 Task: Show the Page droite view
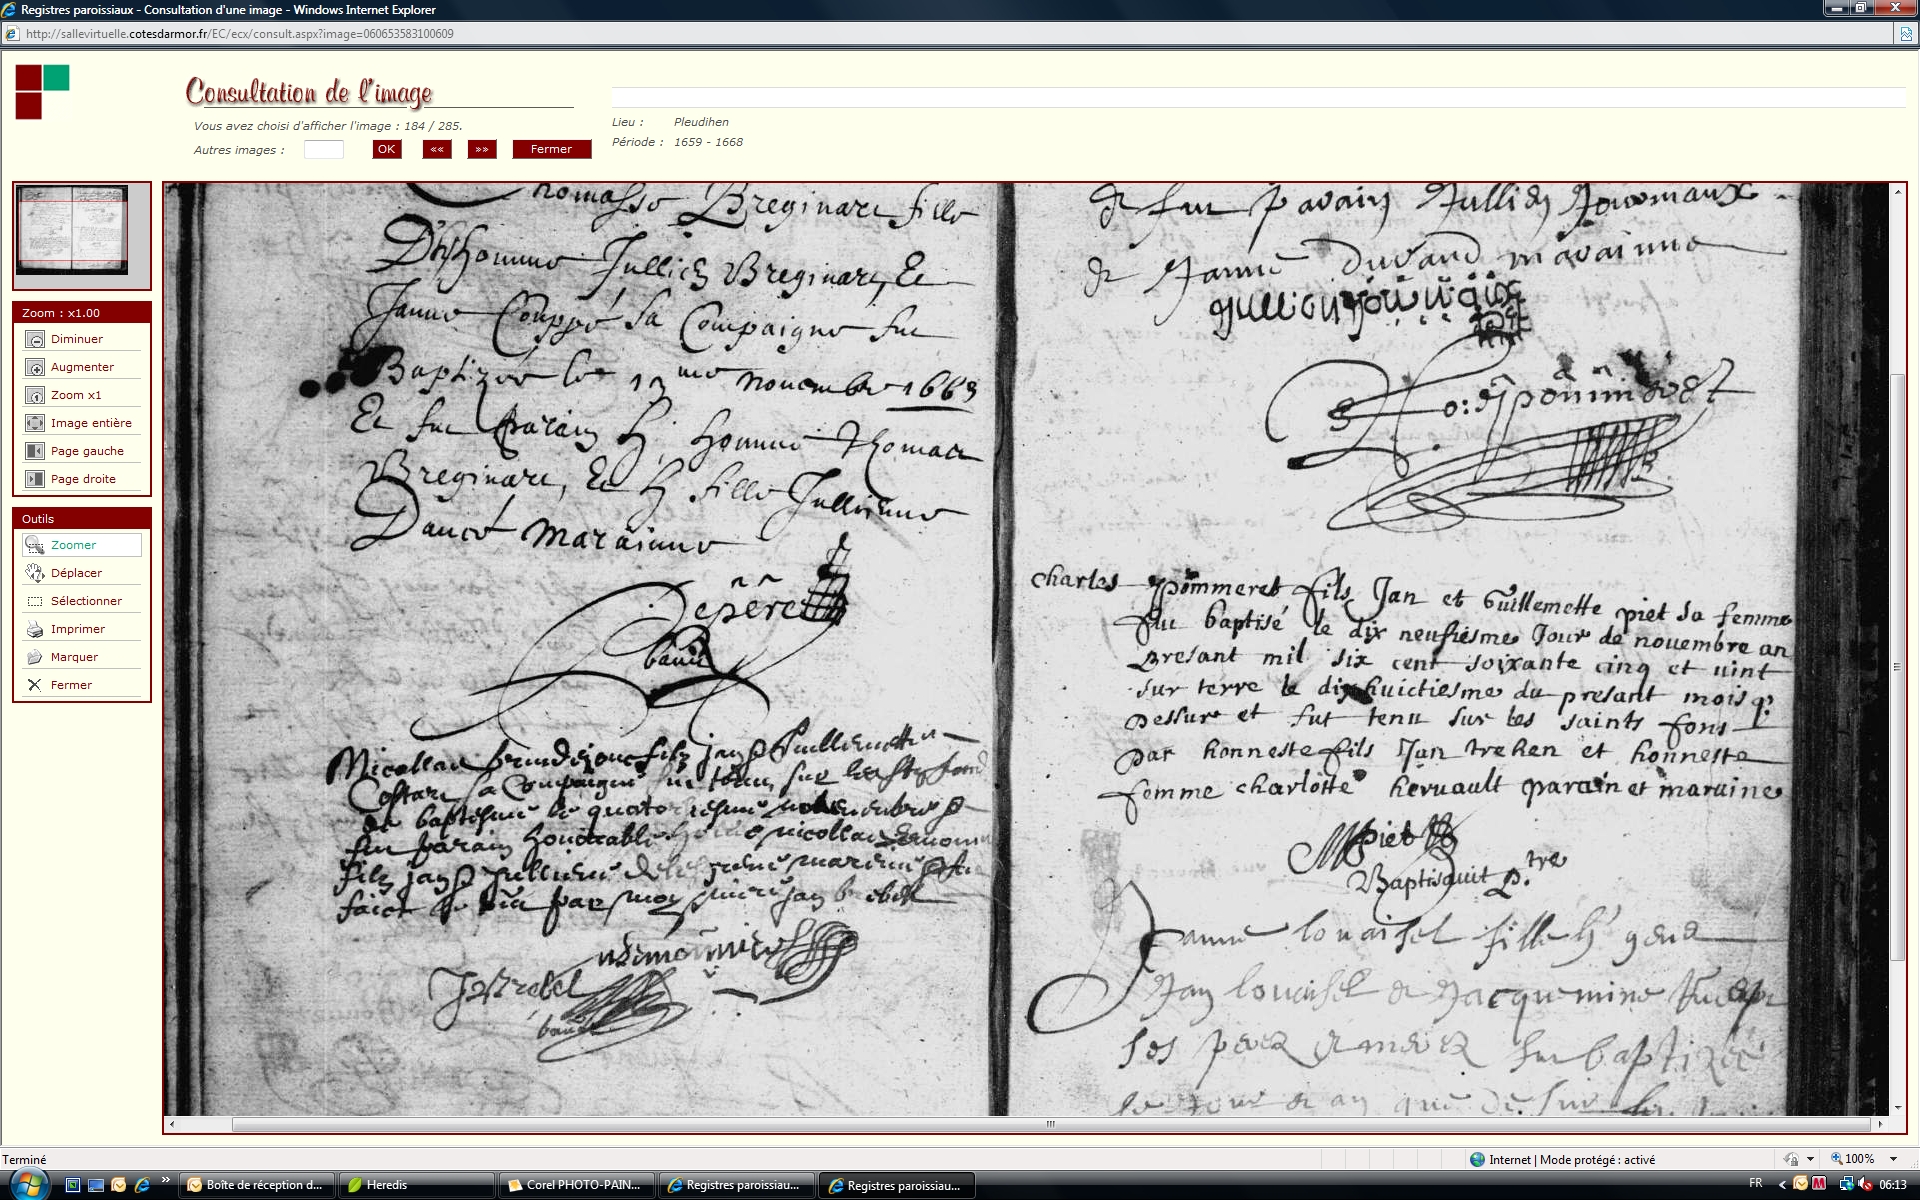click(35, 480)
